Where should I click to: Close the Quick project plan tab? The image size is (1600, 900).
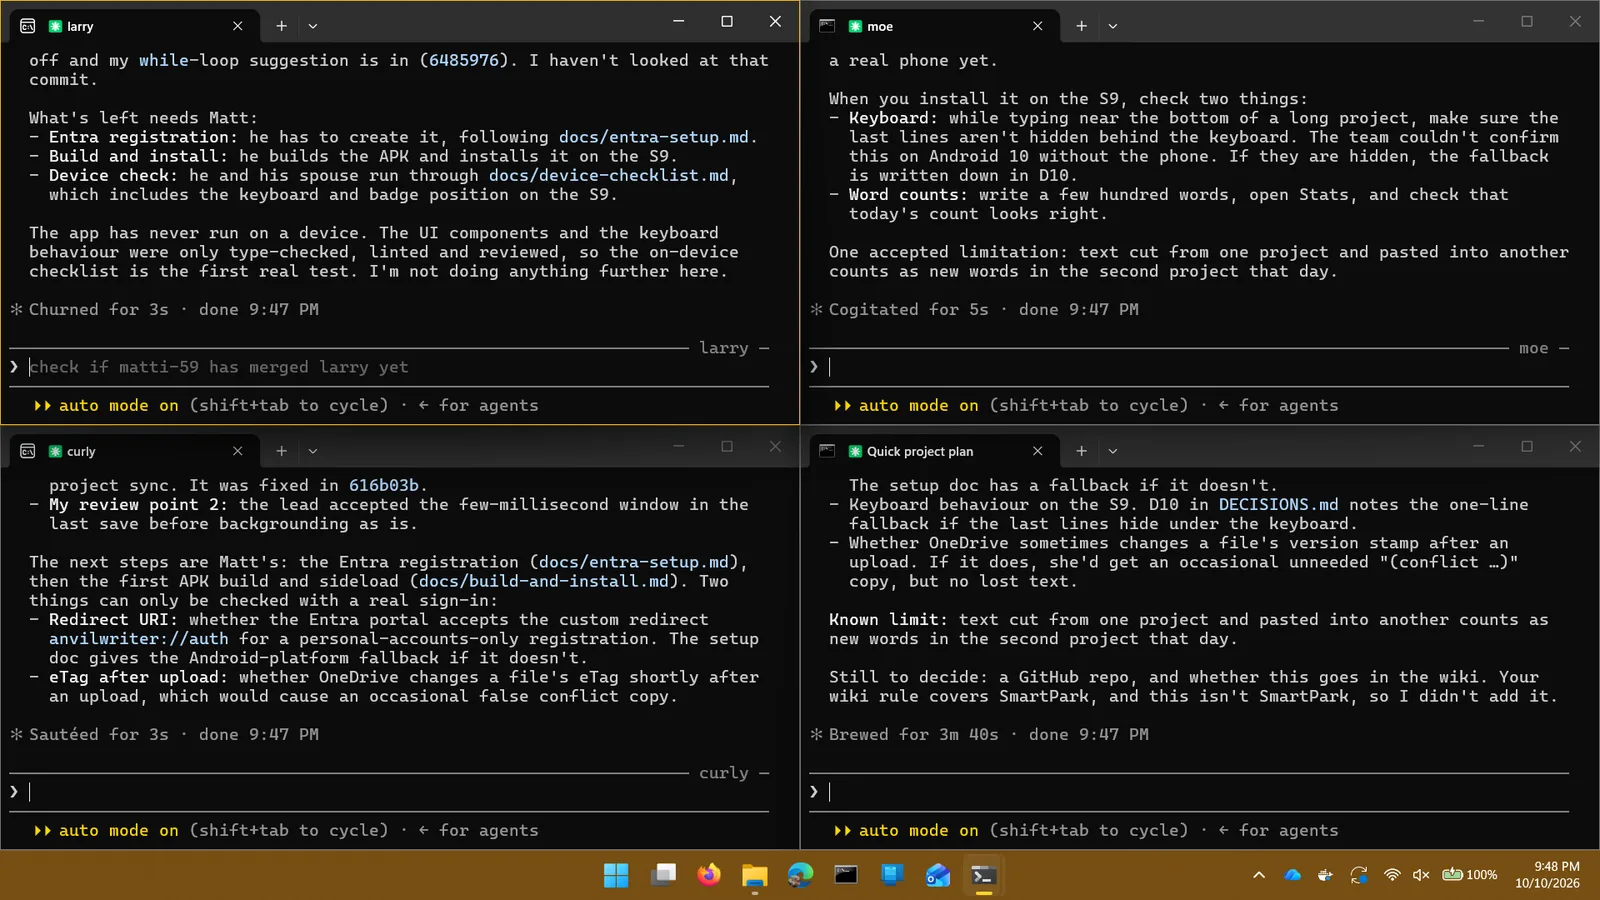[1037, 451]
